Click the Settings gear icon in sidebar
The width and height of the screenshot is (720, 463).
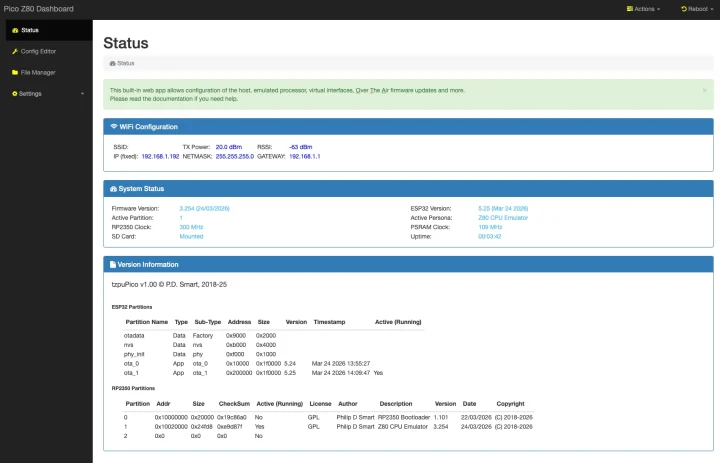tap(14, 93)
